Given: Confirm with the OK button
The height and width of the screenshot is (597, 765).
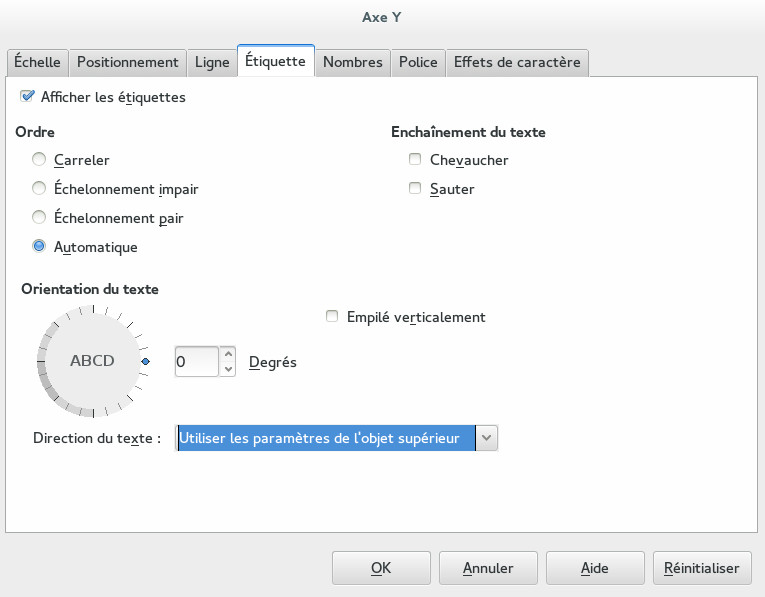Looking at the screenshot, I should pyautogui.click(x=381, y=568).
